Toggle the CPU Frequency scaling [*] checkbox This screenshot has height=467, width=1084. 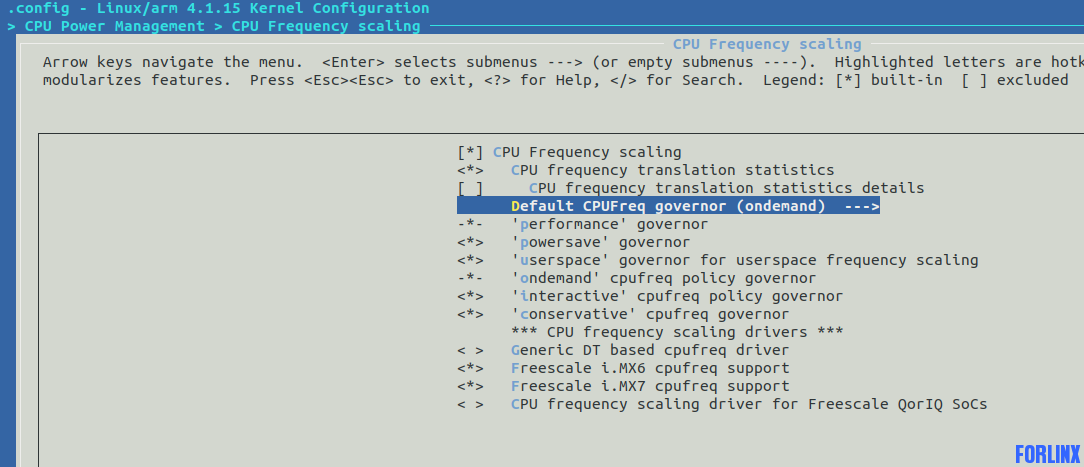coord(470,152)
